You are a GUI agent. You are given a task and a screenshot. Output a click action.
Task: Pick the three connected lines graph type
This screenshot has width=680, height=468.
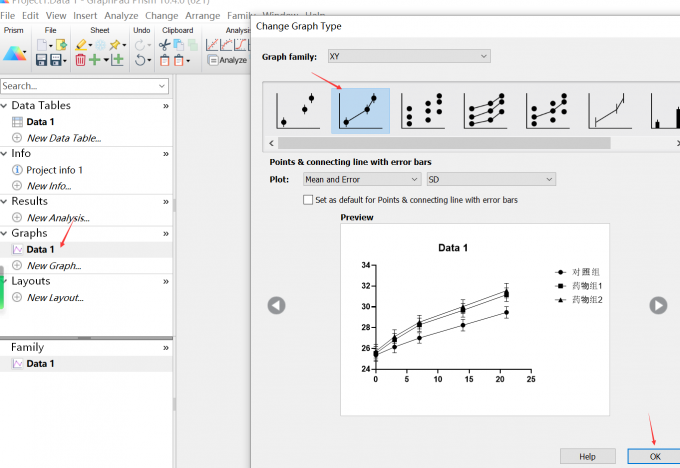[485, 111]
